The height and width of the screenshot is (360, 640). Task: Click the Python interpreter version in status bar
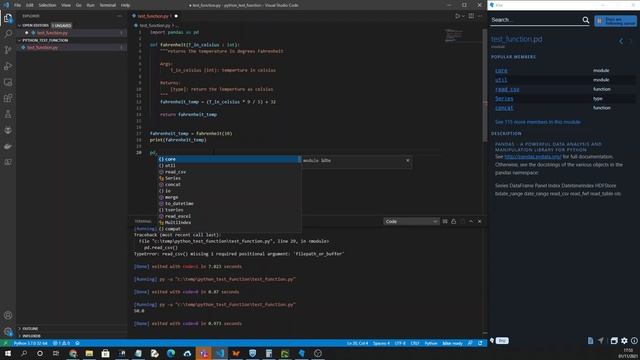coord(31,343)
